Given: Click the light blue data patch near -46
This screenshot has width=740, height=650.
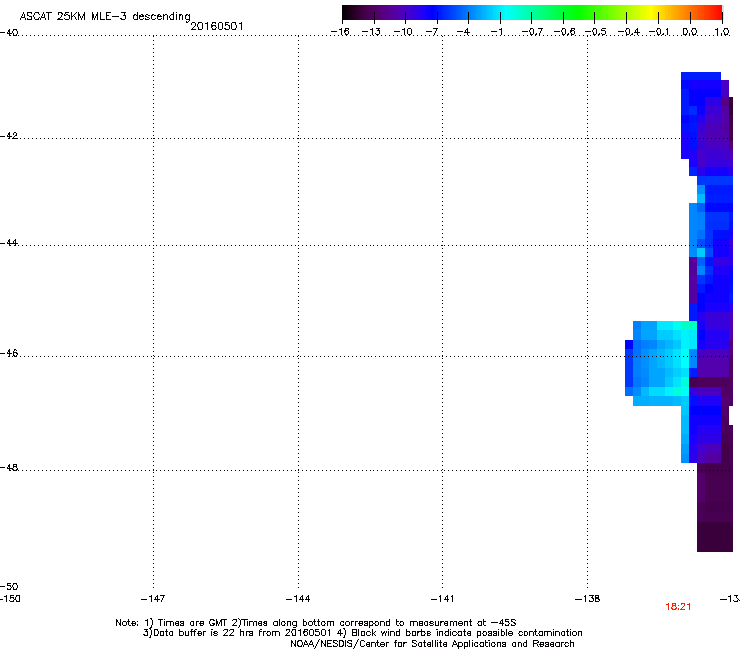Looking at the screenshot, I should [x=661, y=363].
